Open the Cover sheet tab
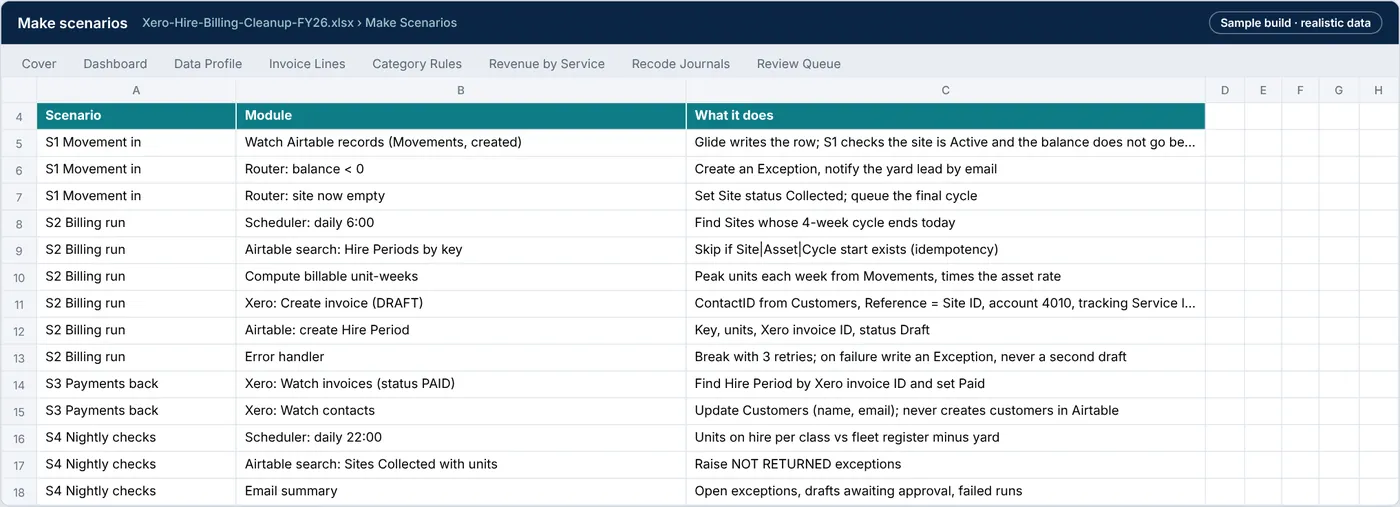The height and width of the screenshot is (507, 1400). tap(39, 63)
